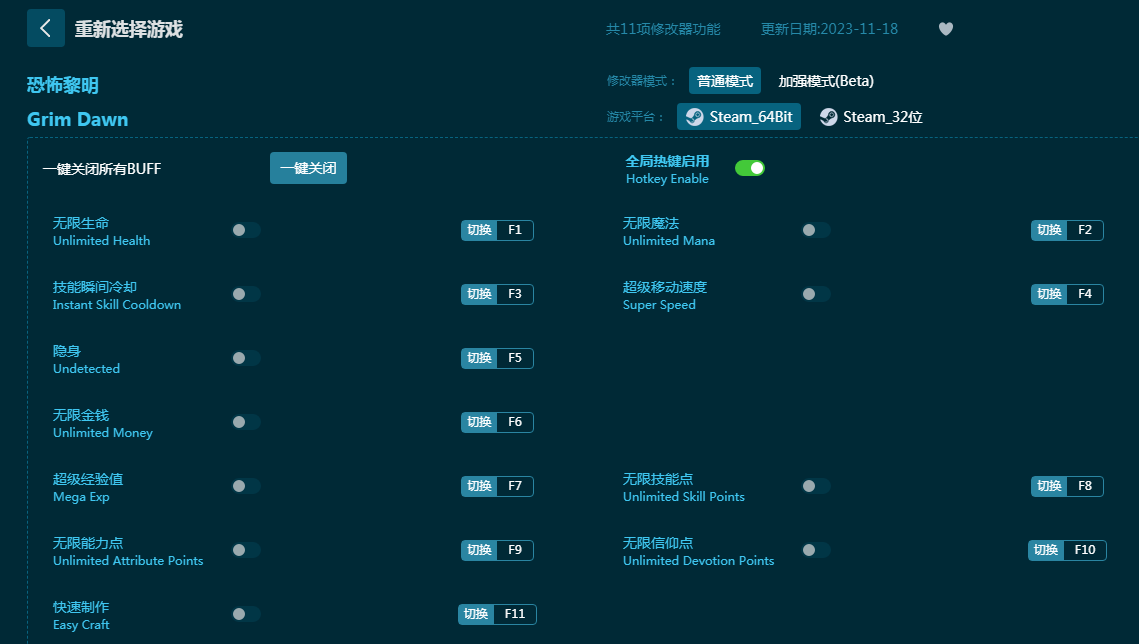
Task: Click 切换 button for F4 hotkey
Action: point(1049,294)
